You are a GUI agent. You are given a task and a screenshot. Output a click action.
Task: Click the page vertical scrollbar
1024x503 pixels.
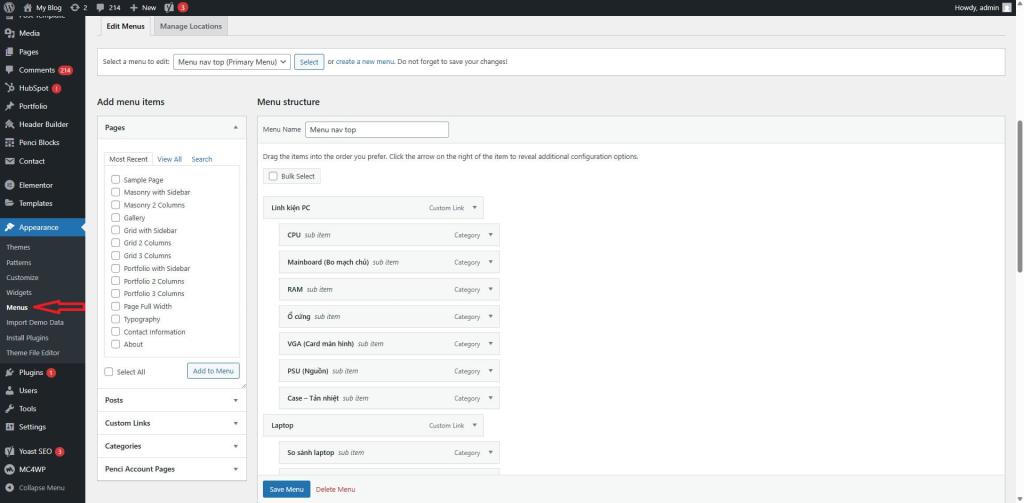[x=1020, y=196]
